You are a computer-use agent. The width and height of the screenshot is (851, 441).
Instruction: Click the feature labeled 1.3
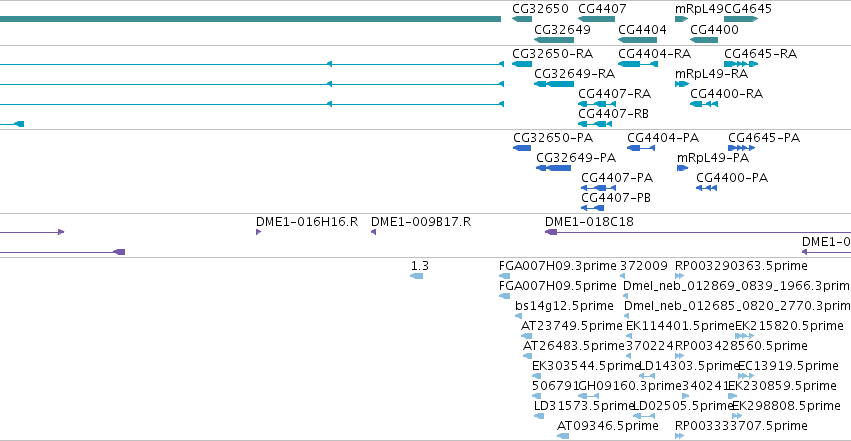[420, 266]
